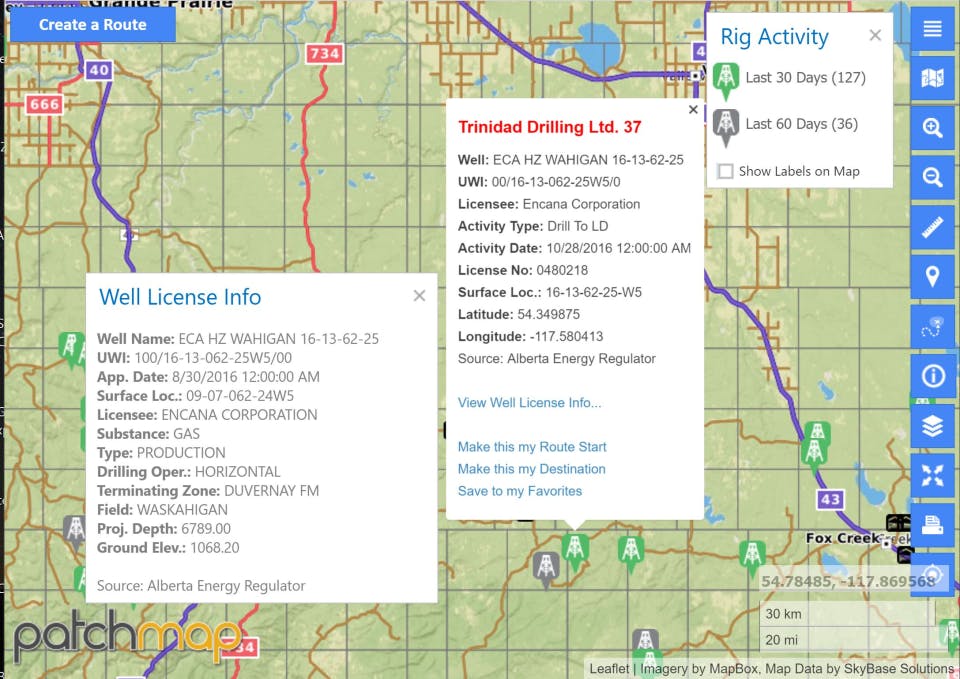Open the map layers stack icon
960x679 pixels.
(x=932, y=426)
